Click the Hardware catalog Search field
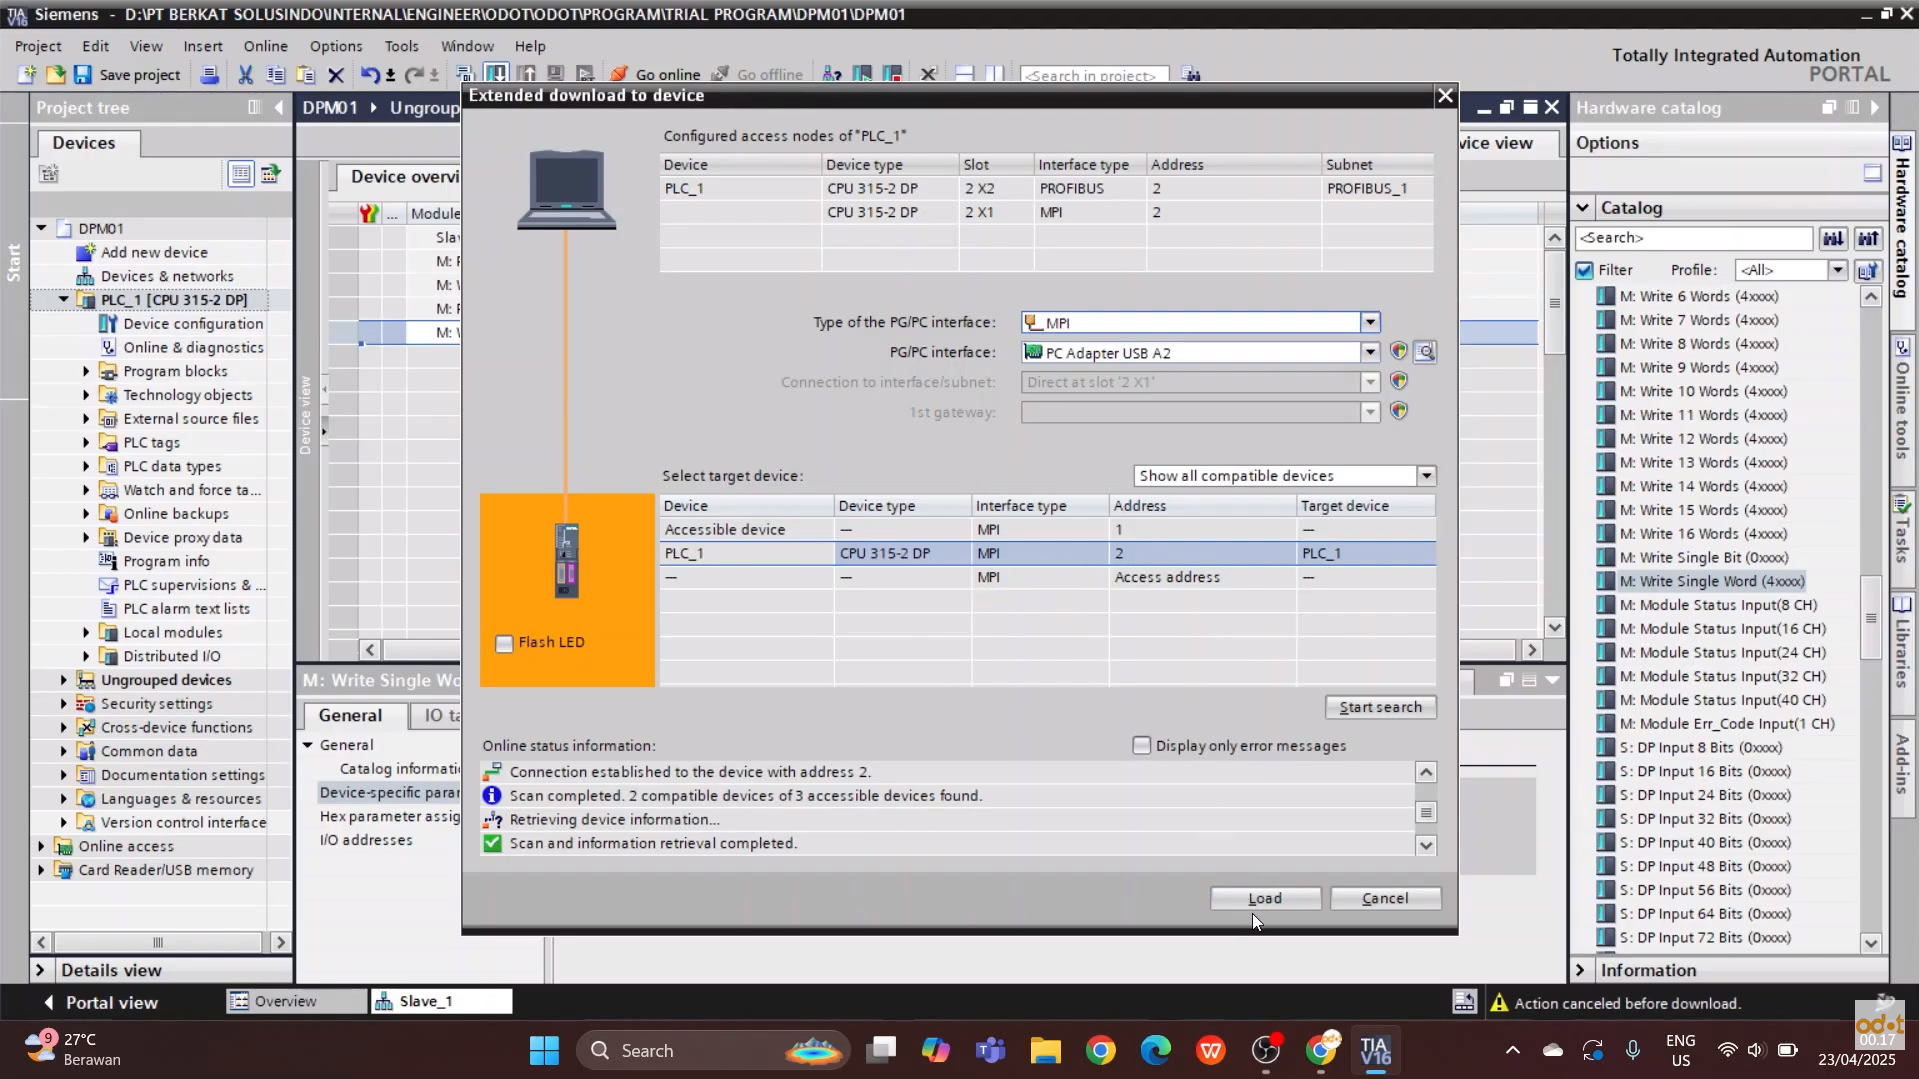This screenshot has height=1079, width=1919. (1693, 238)
